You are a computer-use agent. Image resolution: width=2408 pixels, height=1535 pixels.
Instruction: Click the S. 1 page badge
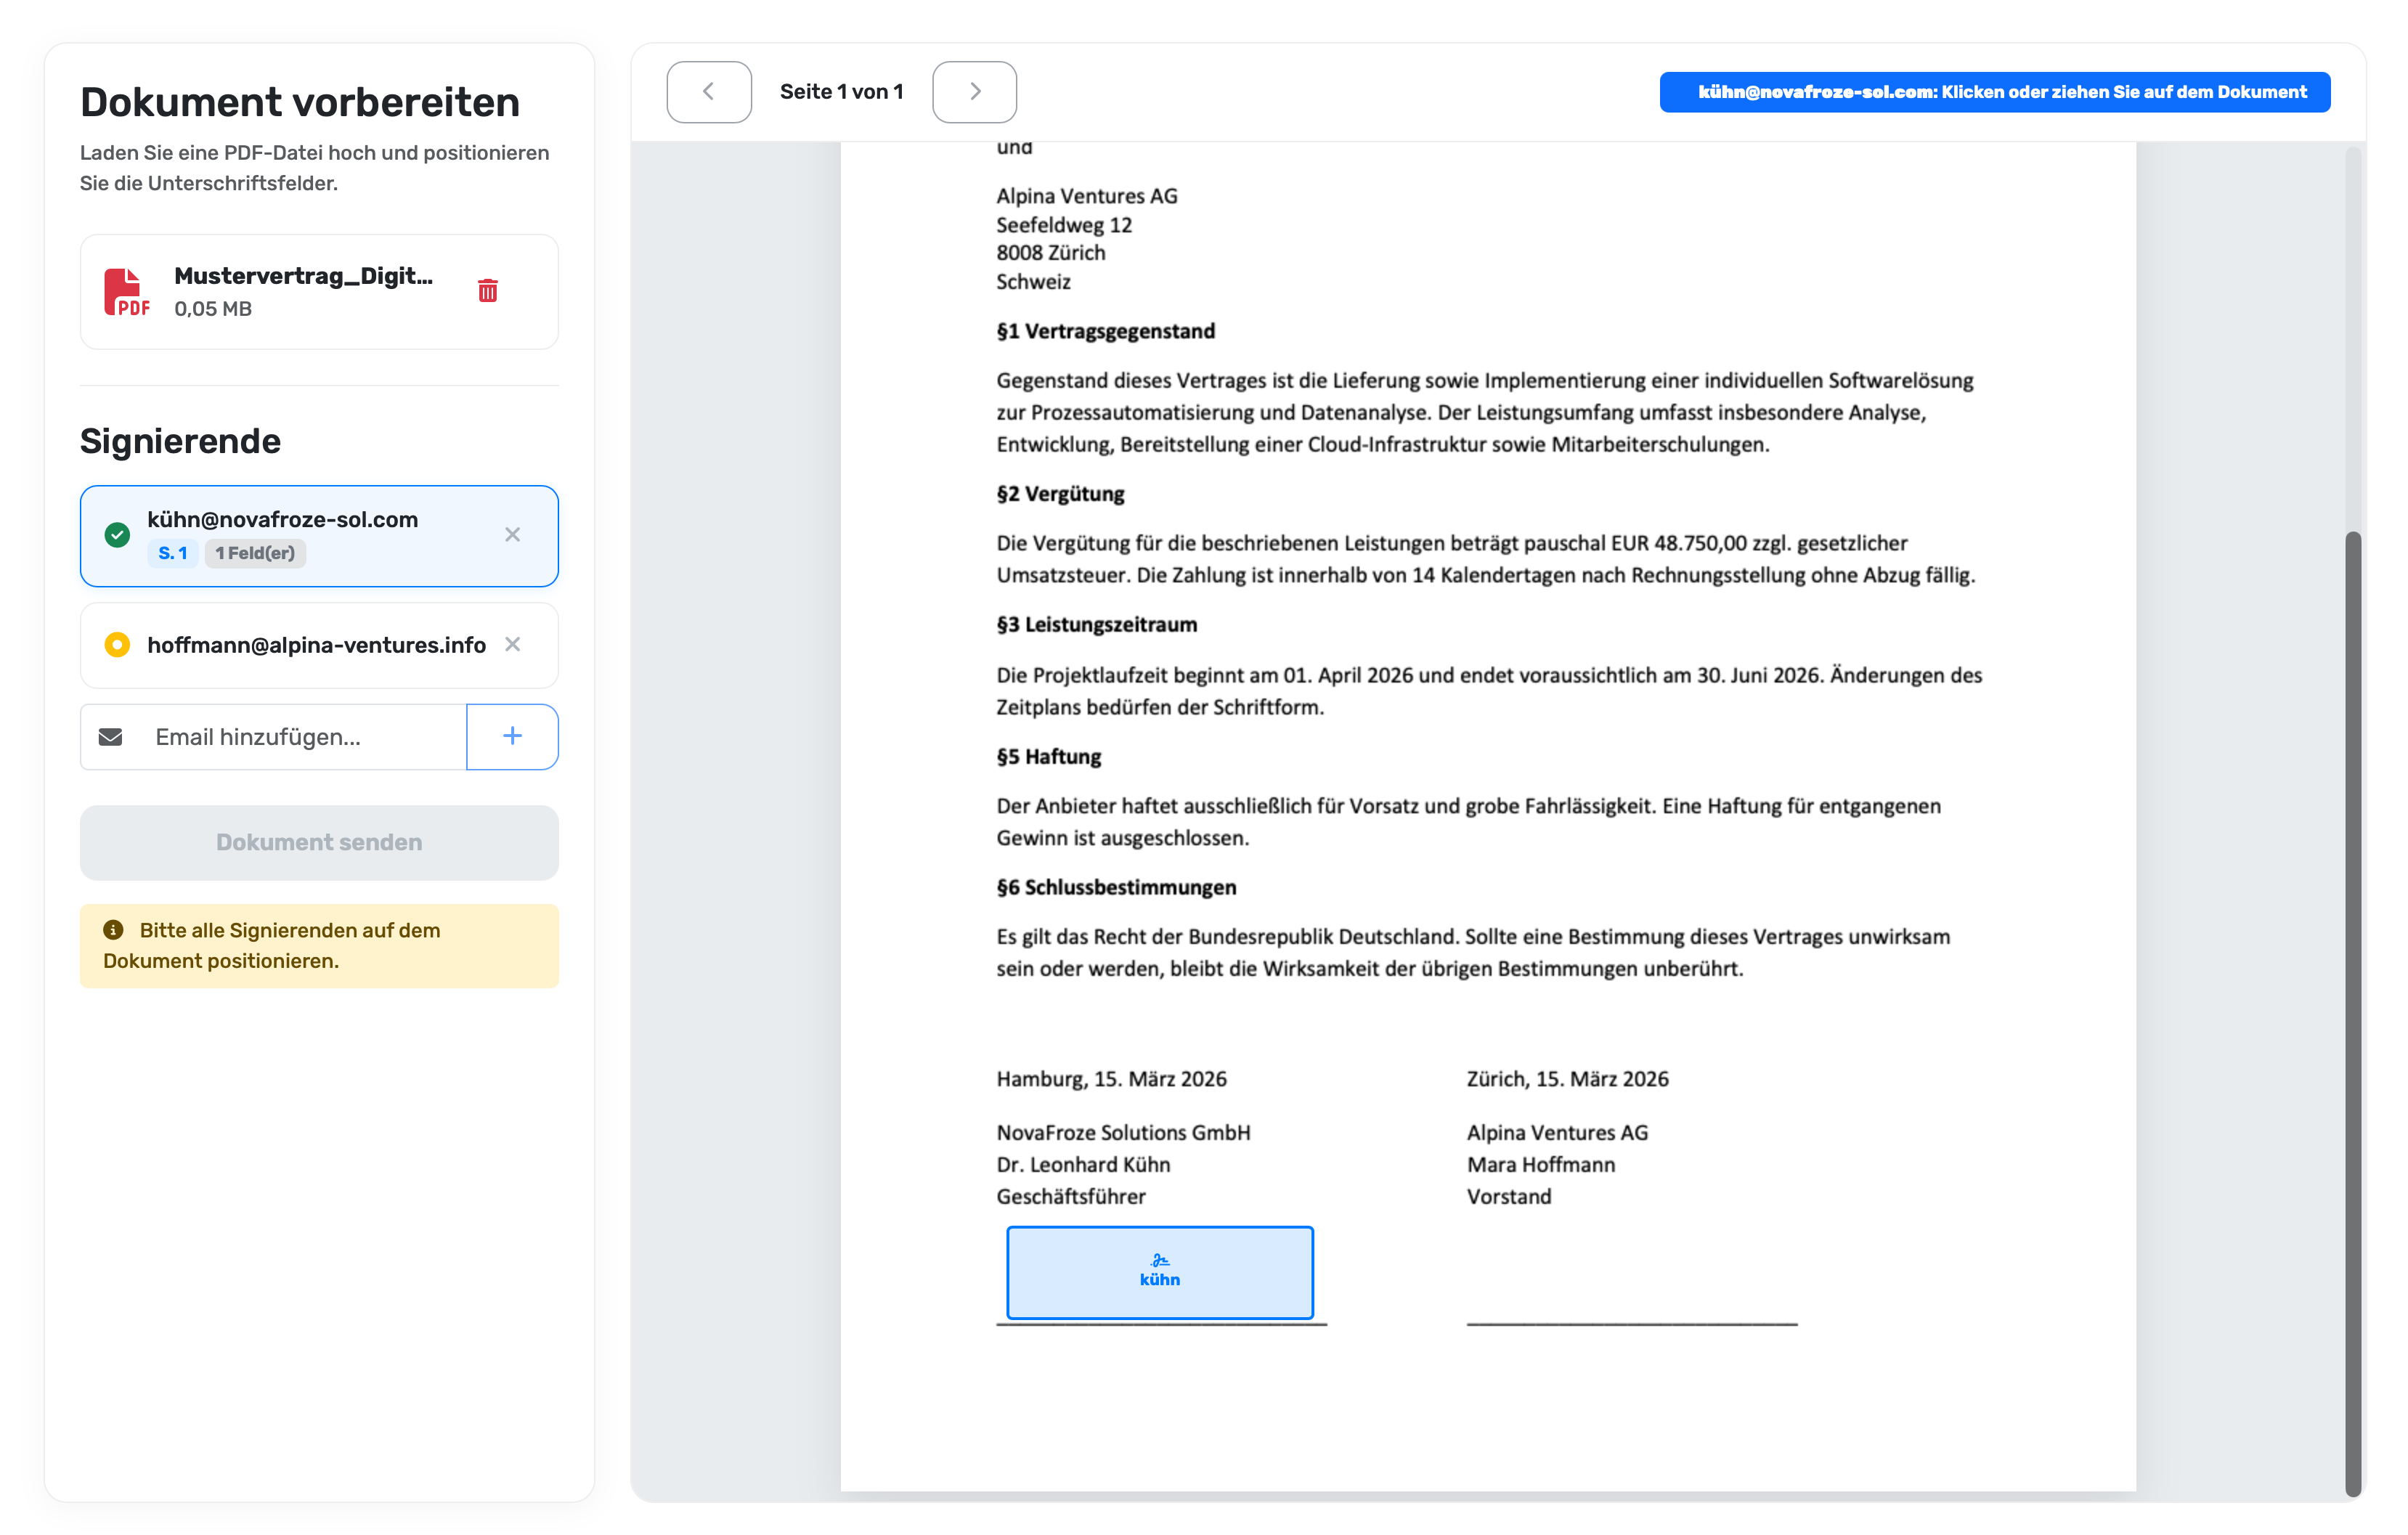173,553
